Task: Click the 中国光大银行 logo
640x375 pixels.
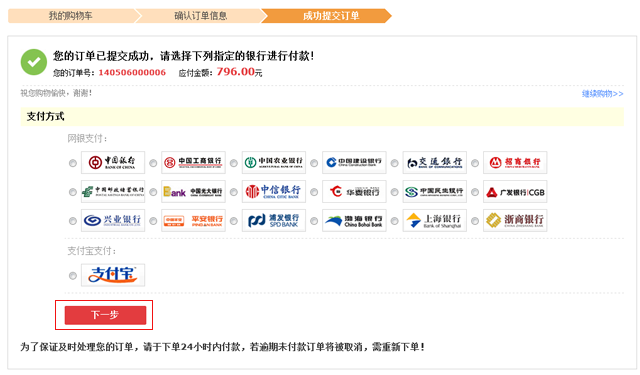Action: point(193,191)
